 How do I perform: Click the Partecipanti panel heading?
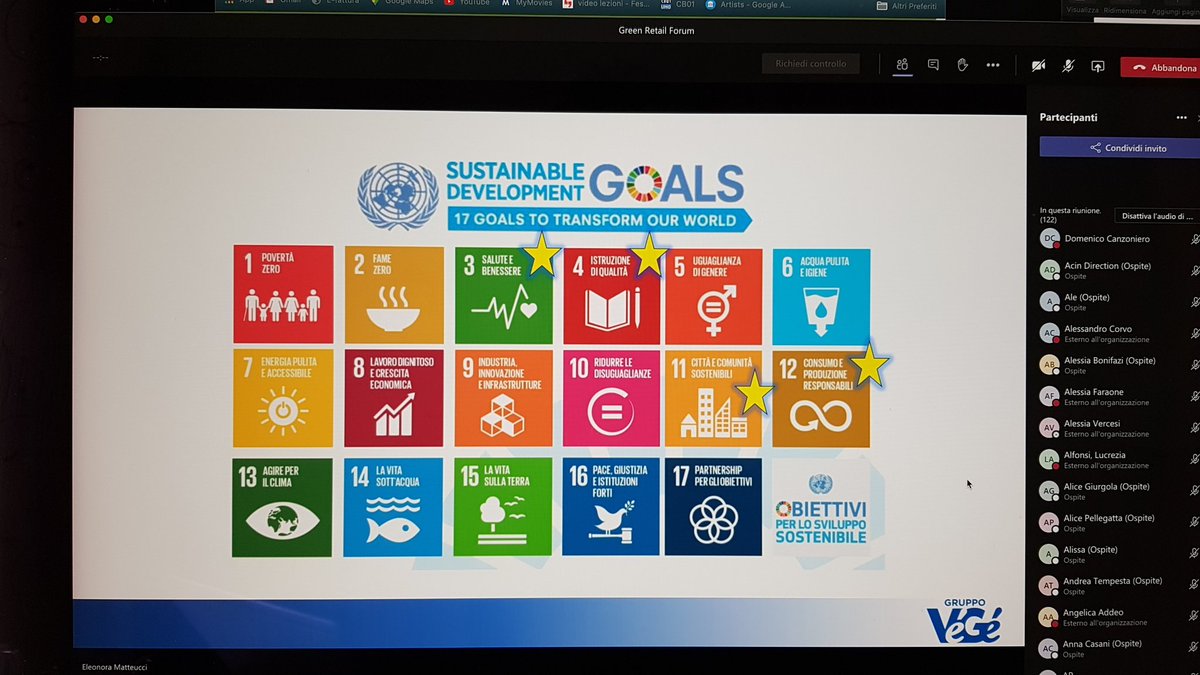click(x=1068, y=117)
